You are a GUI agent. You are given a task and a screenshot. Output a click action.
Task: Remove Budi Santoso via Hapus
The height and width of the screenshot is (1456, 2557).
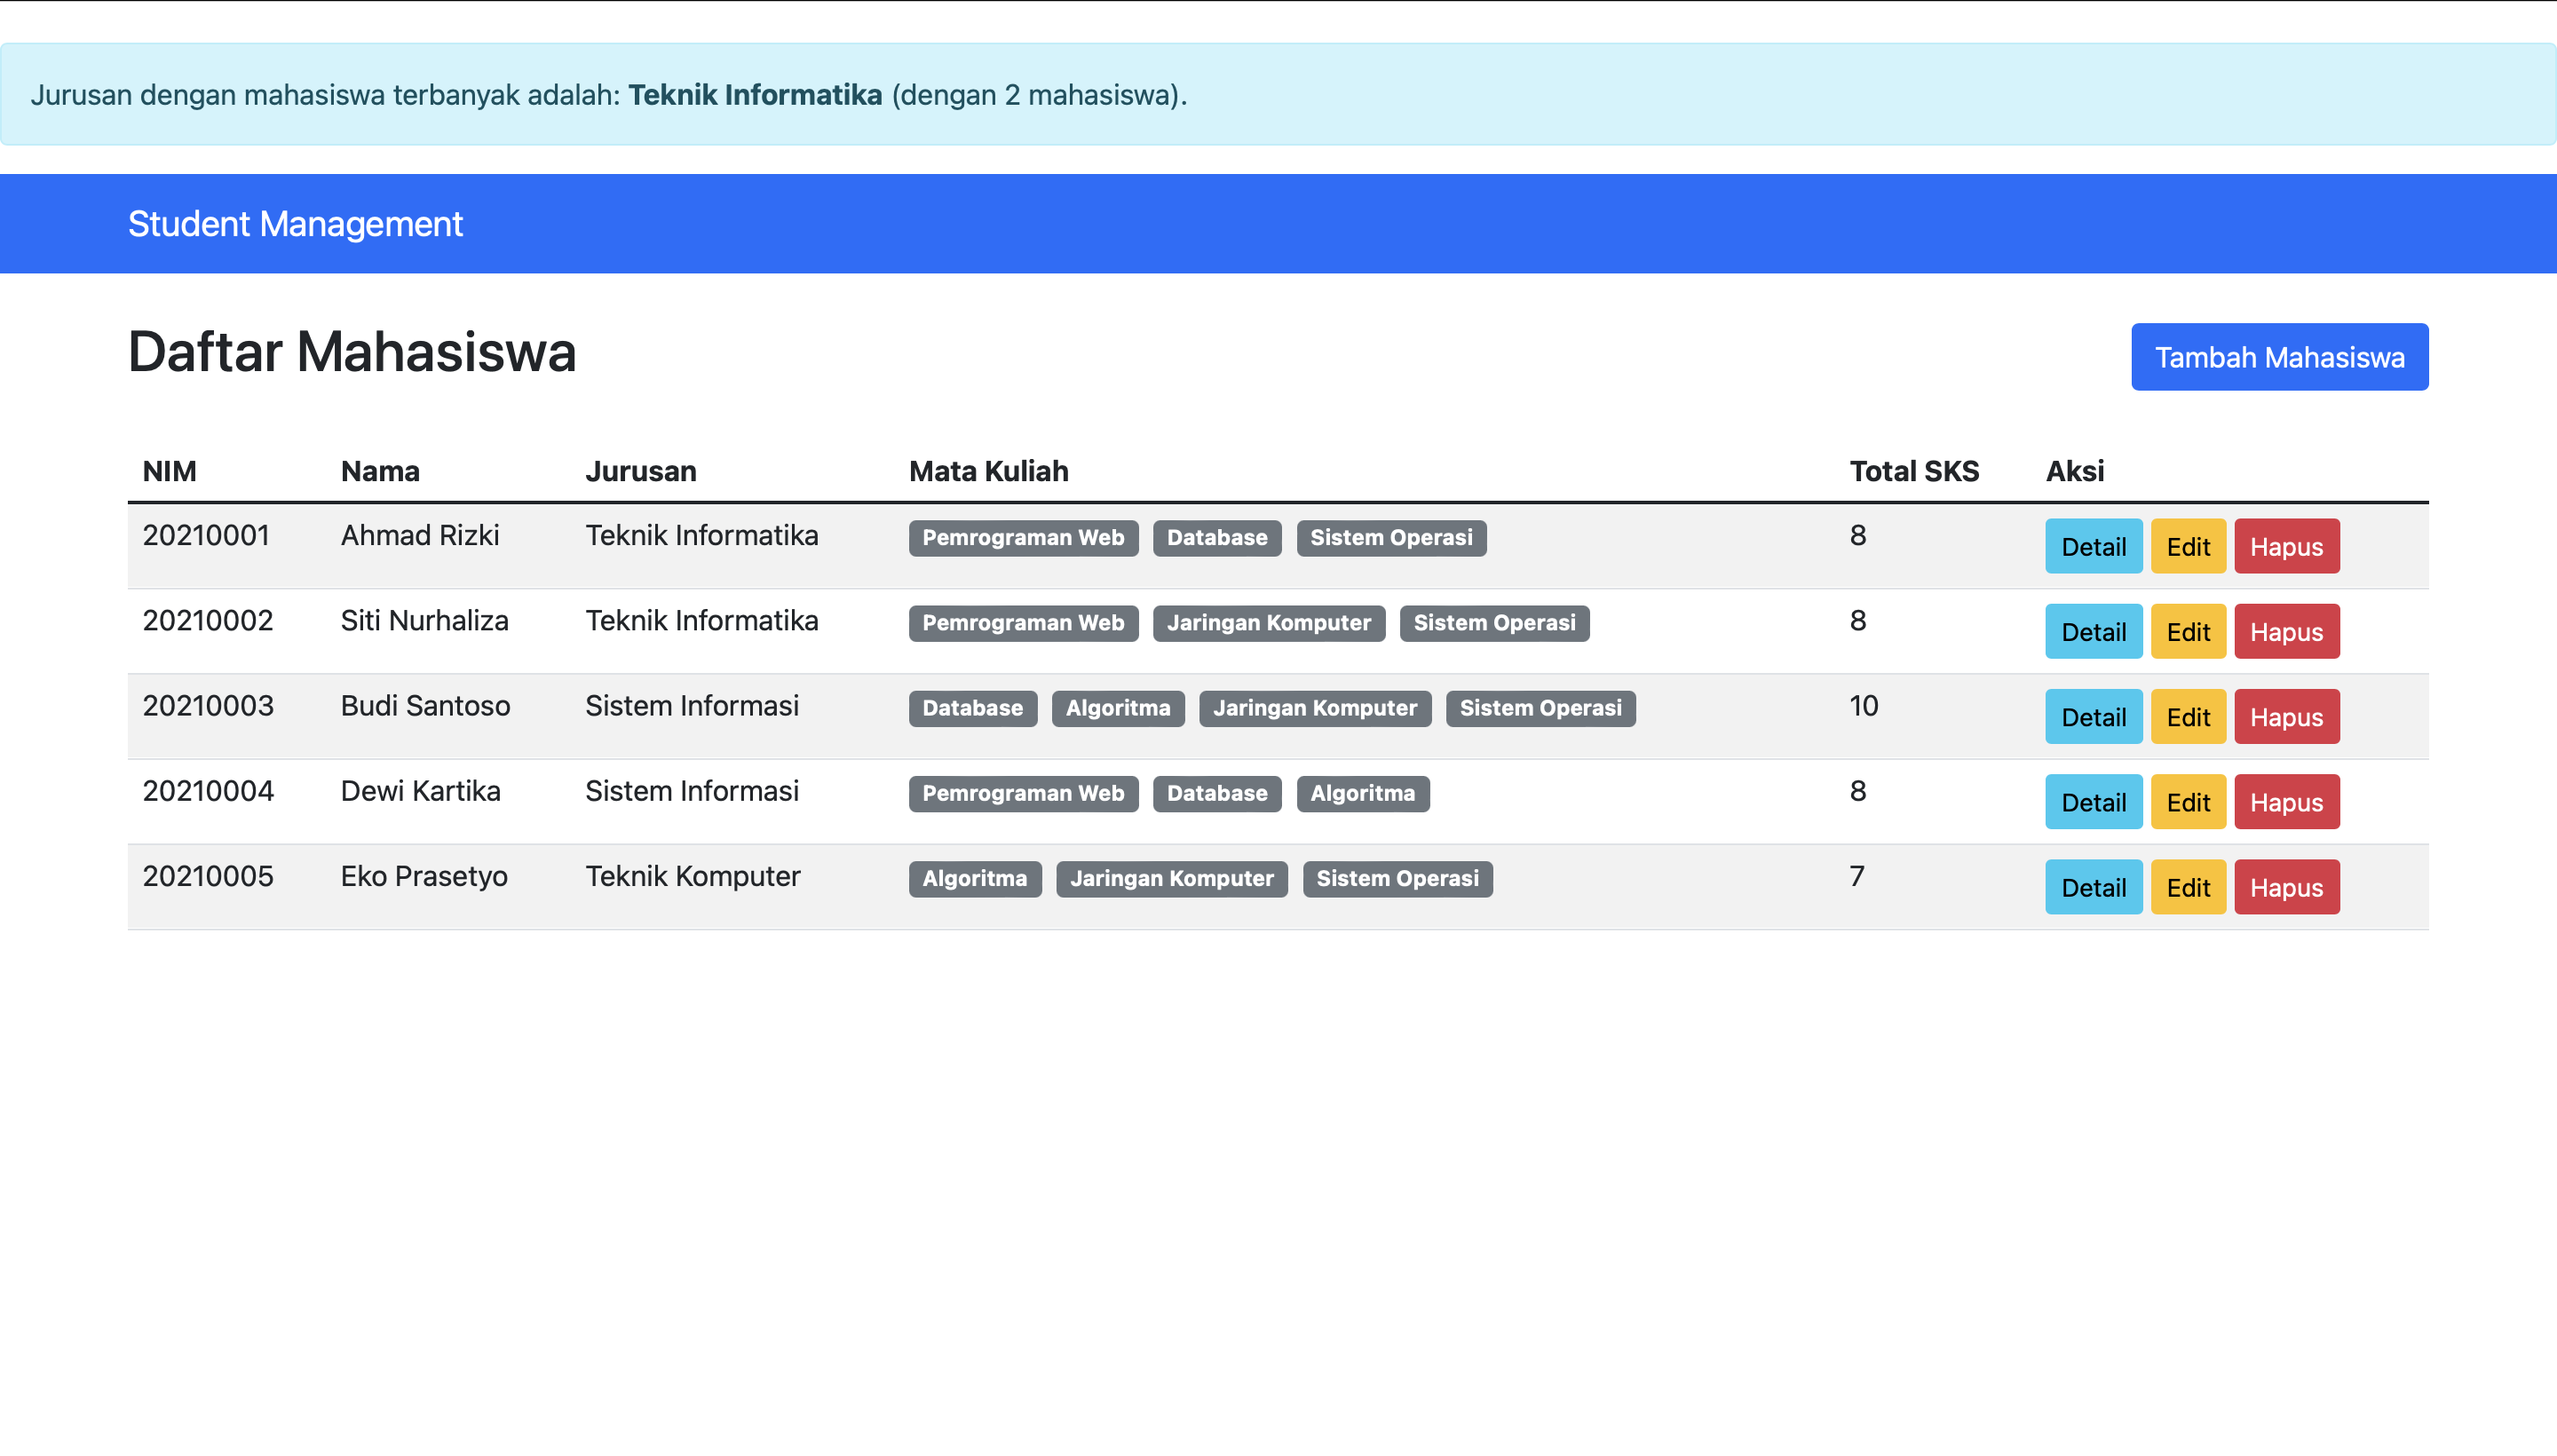(x=2285, y=716)
